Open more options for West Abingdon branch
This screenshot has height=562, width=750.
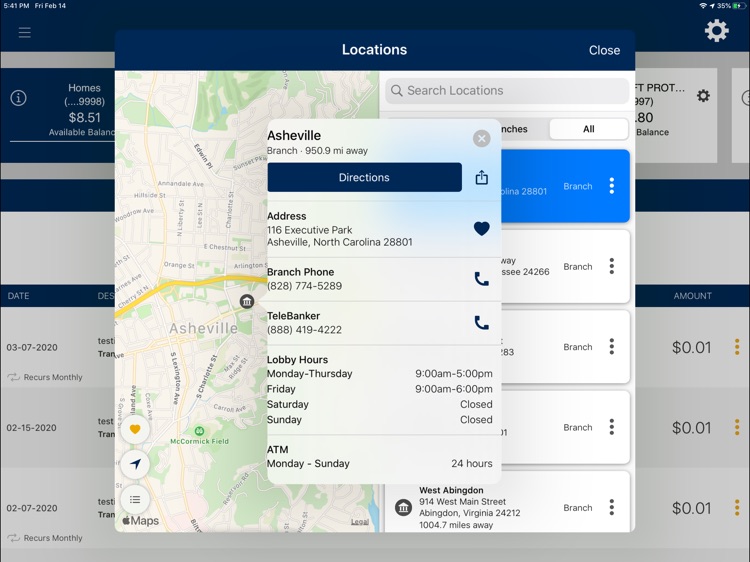[x=611, y=507]
